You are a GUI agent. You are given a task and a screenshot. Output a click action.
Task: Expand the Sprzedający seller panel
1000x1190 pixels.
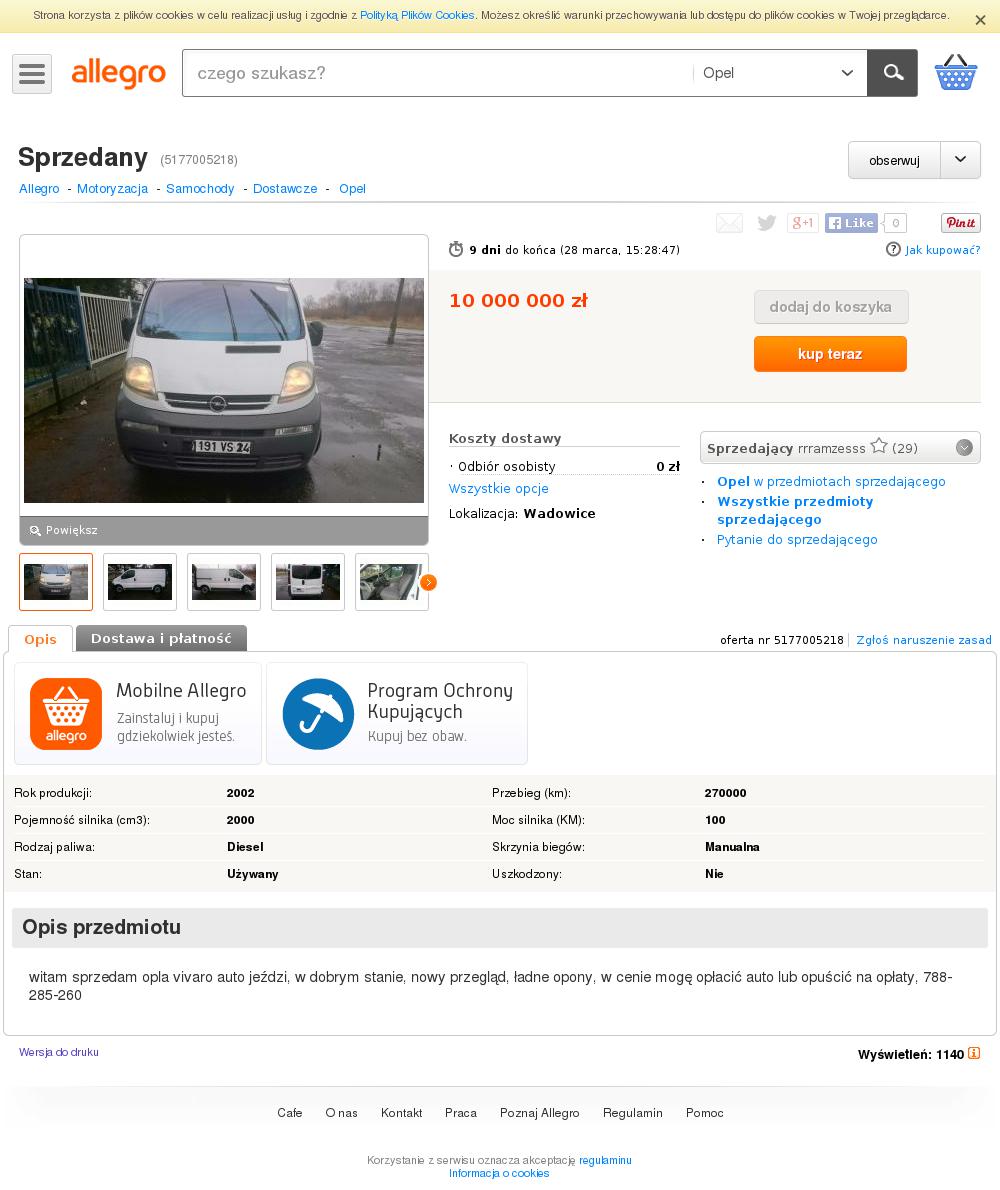click(964, 448)
